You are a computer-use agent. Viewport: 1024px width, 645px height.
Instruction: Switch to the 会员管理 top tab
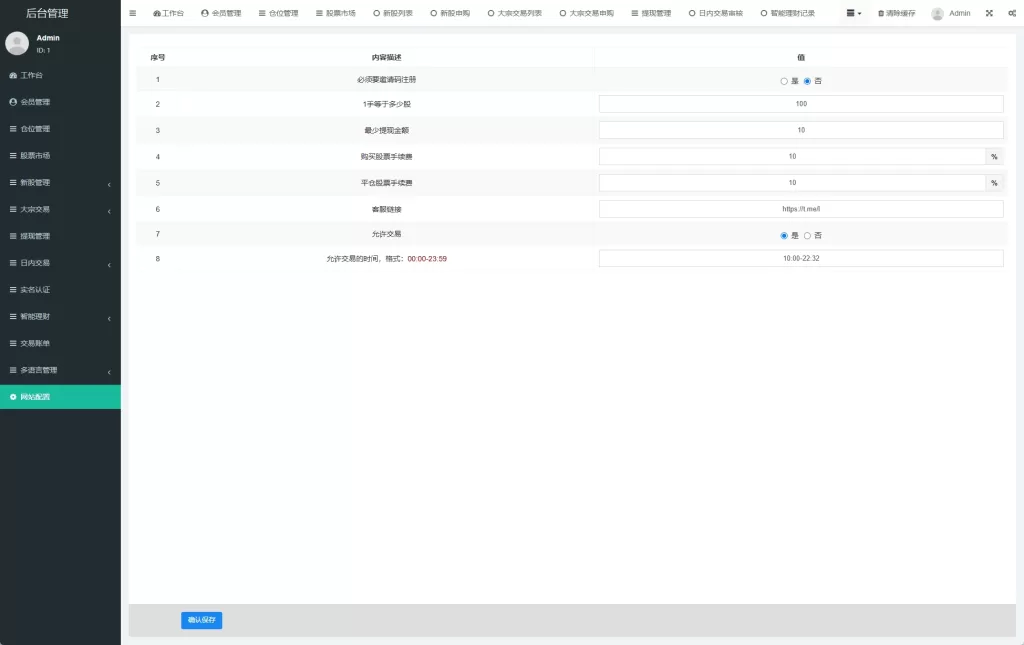[221, 13]
